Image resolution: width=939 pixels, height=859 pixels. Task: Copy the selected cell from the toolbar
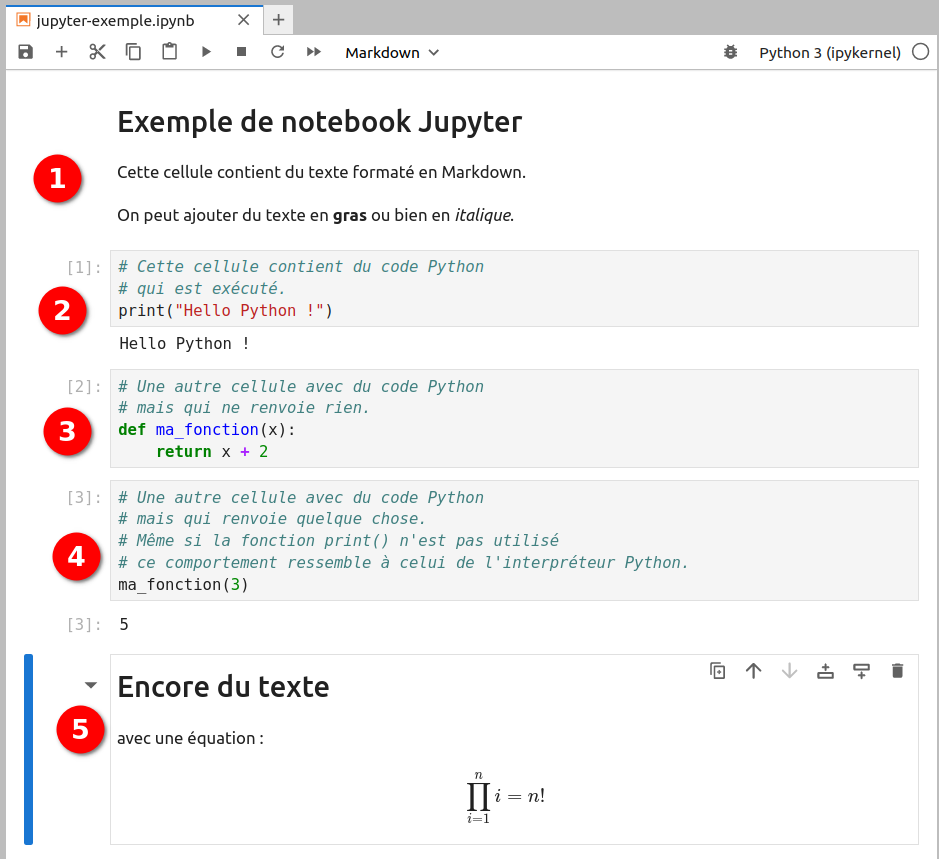tap(133, 52)
